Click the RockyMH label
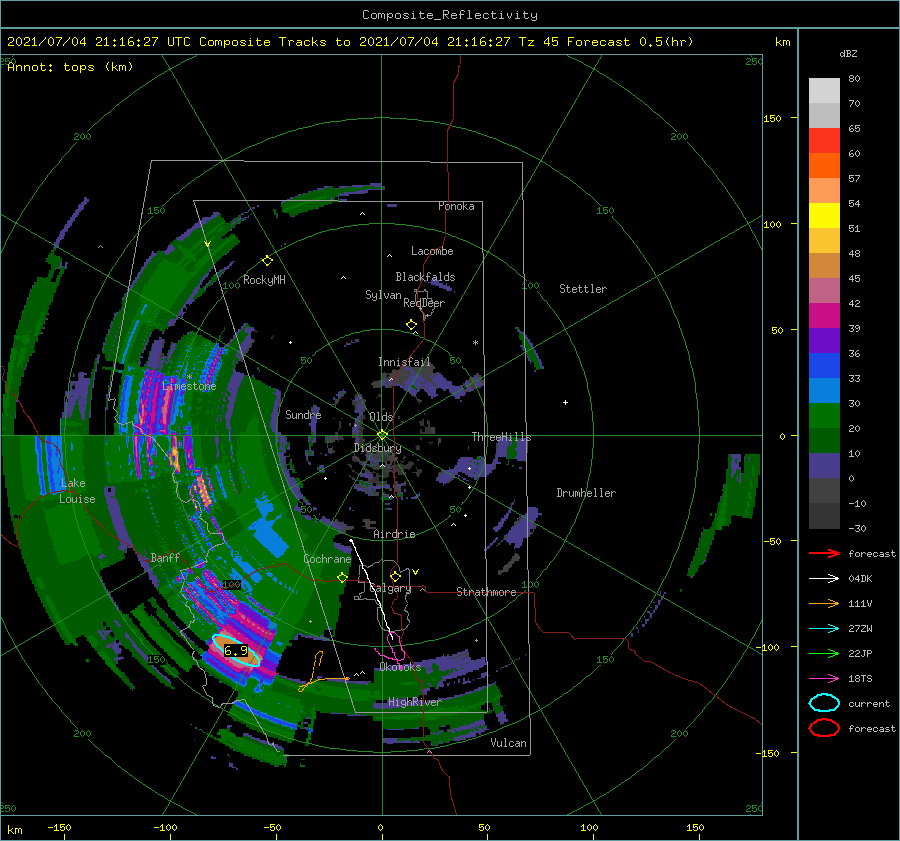Image resolution: width=900 pixels, height=841 pixels. [x=264, y=280]
